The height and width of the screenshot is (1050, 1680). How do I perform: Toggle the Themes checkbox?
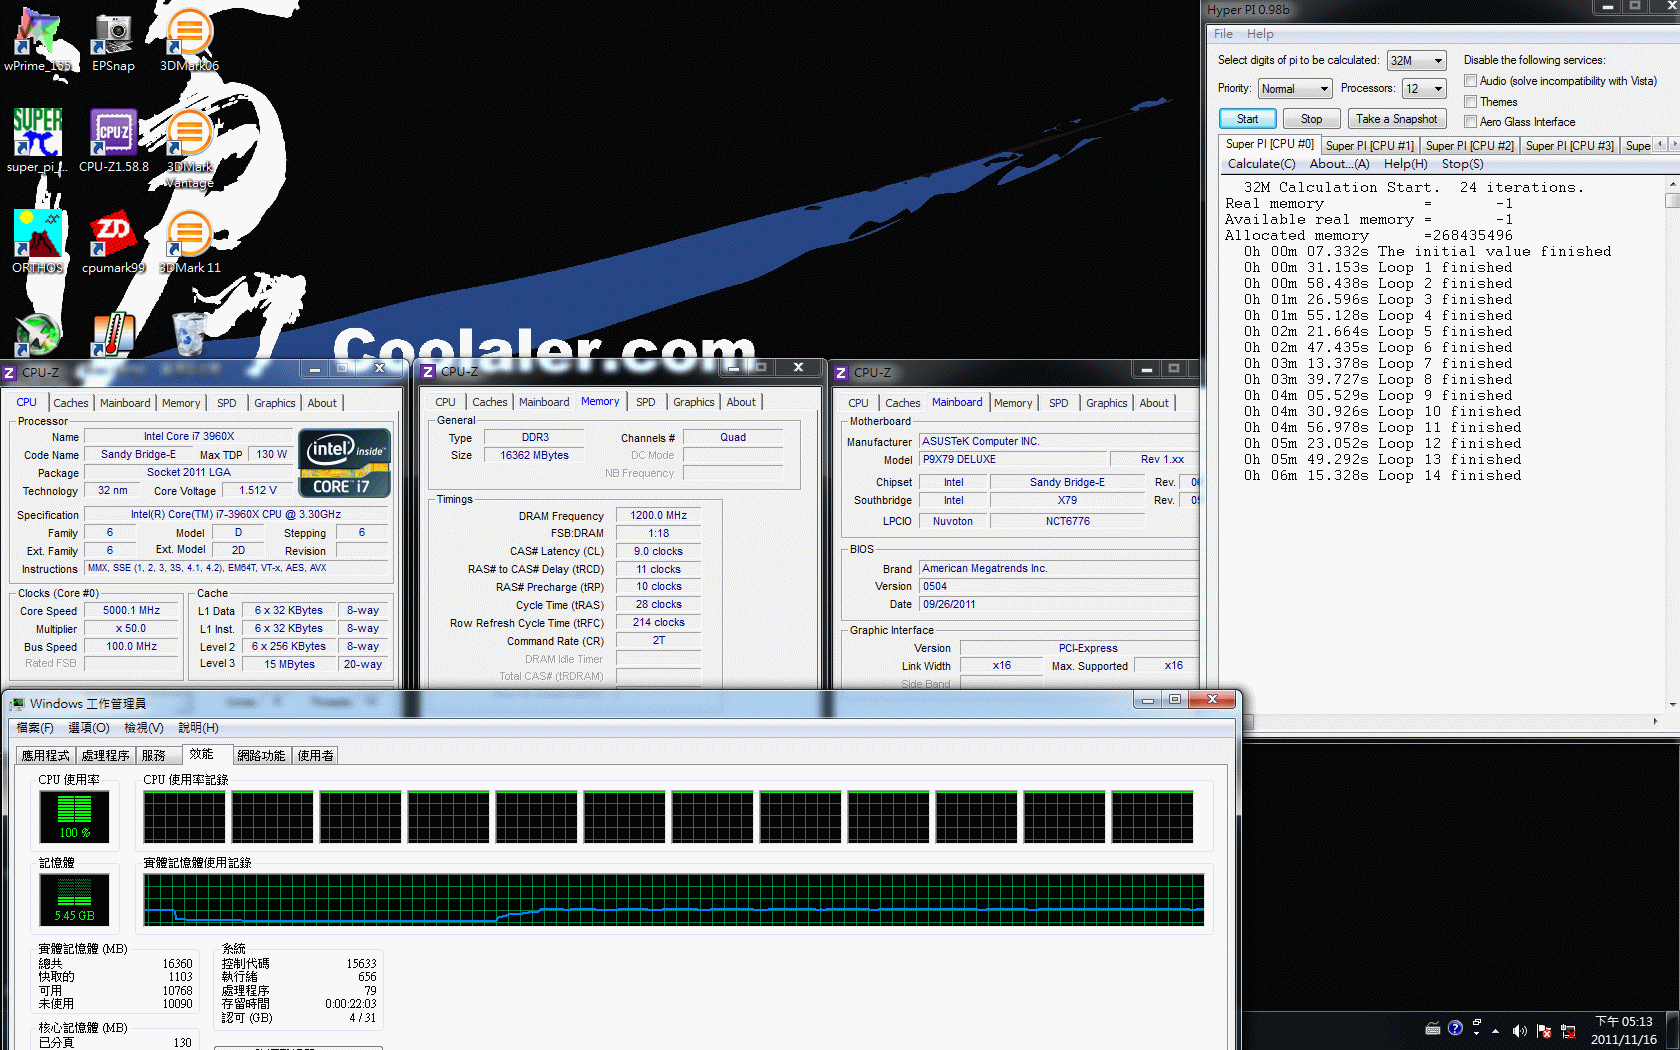point(1470,102)
